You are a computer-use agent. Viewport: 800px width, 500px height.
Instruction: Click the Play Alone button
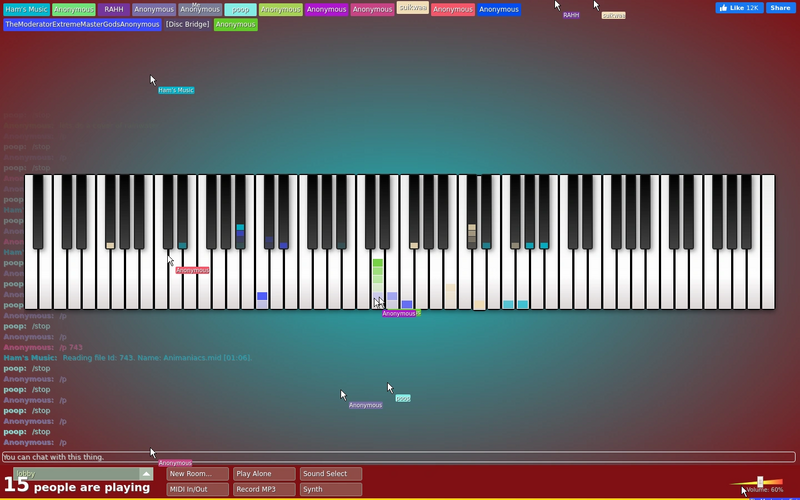click(264, 473)
